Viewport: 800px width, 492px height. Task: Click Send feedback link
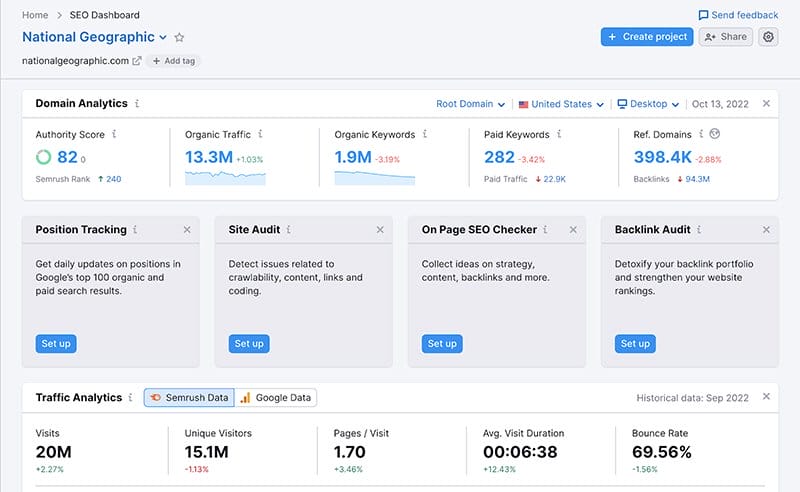[x=744, y=15]
